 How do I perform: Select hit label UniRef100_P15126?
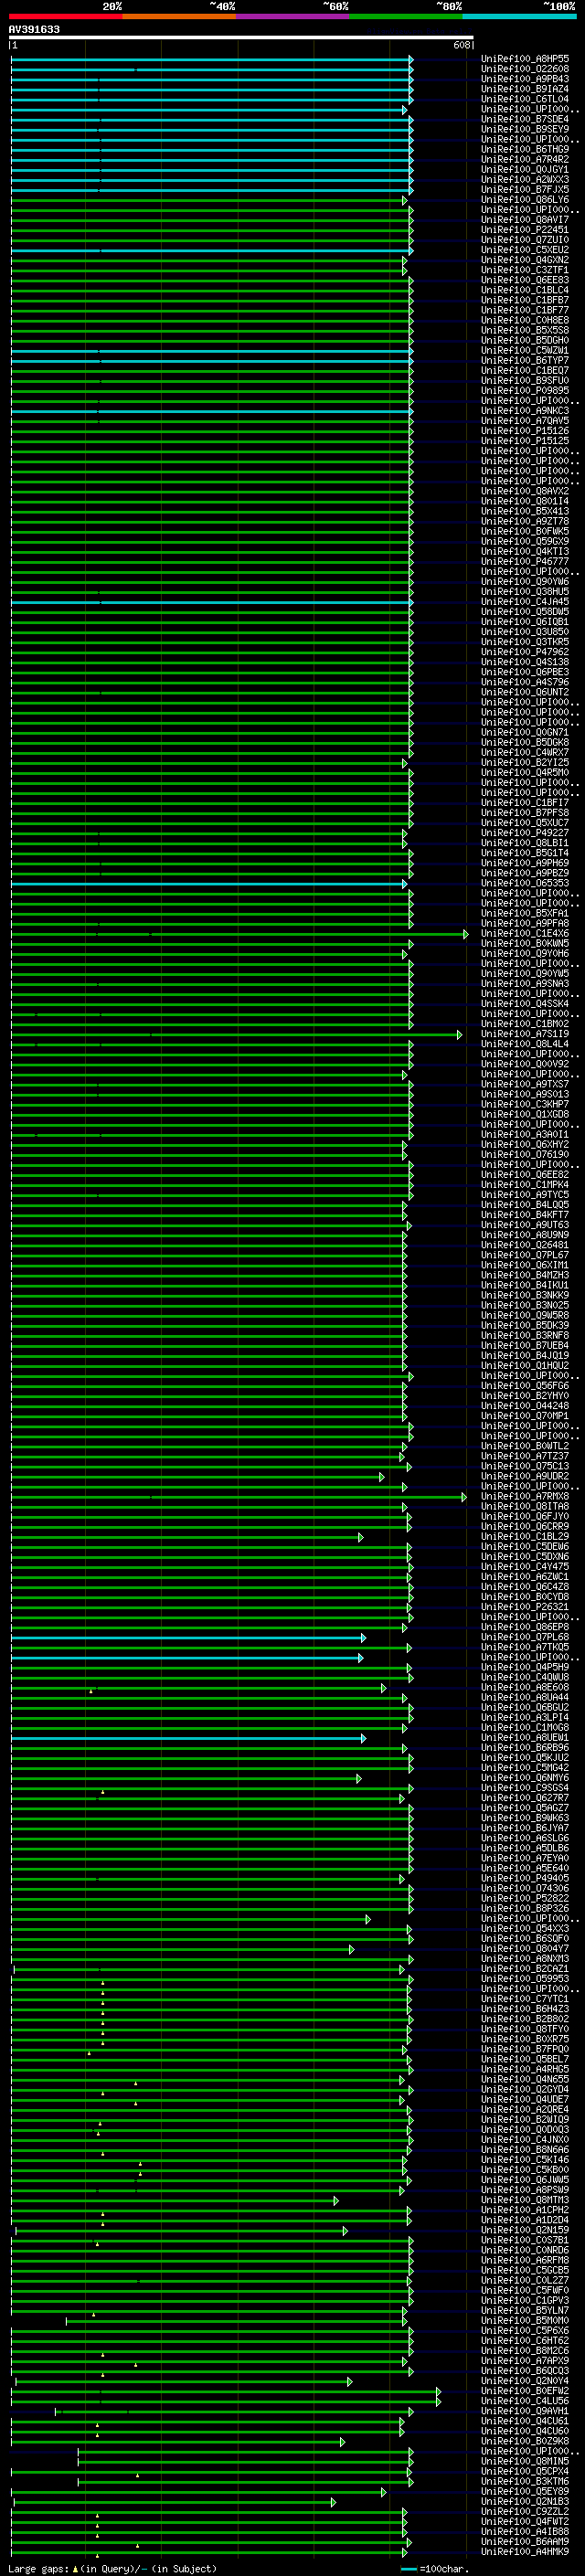525,431
